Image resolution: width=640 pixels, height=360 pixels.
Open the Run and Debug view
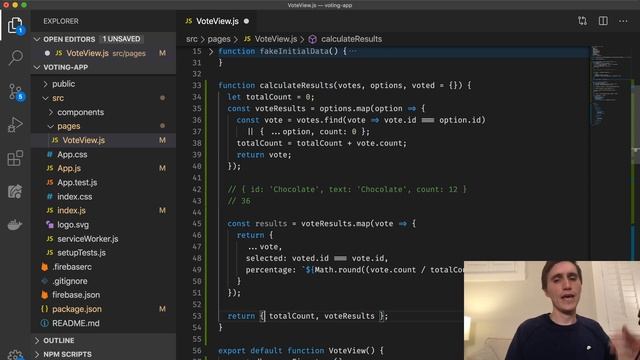point(15,125)
